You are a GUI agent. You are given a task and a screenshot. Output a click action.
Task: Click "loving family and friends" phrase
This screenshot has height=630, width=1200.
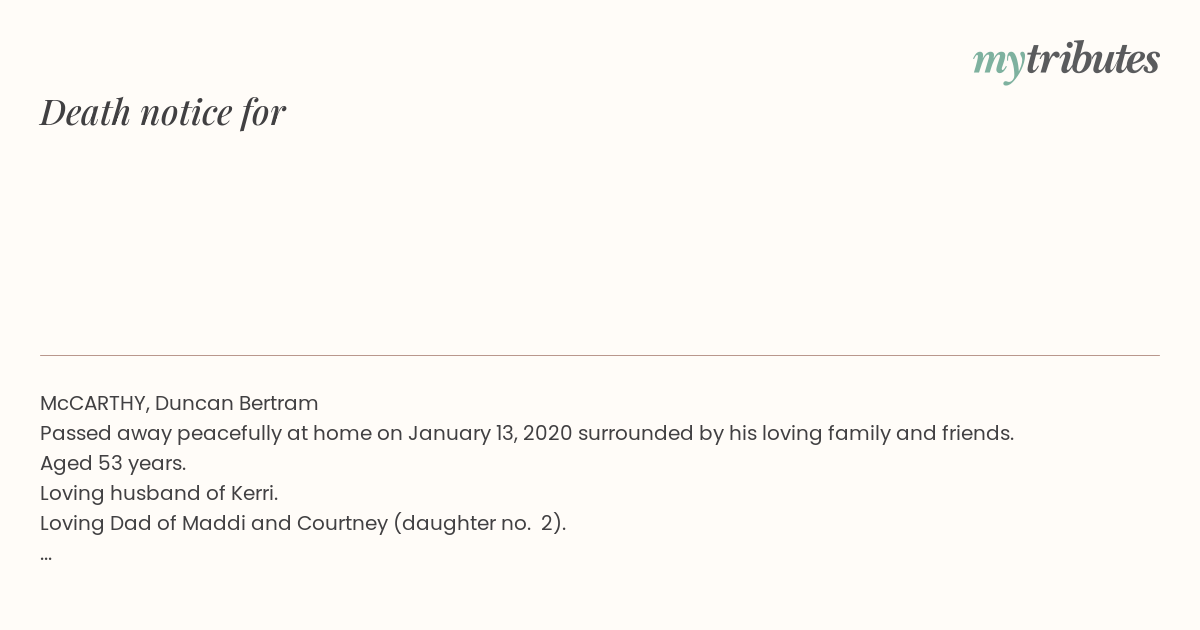click(x=890, y=434)
